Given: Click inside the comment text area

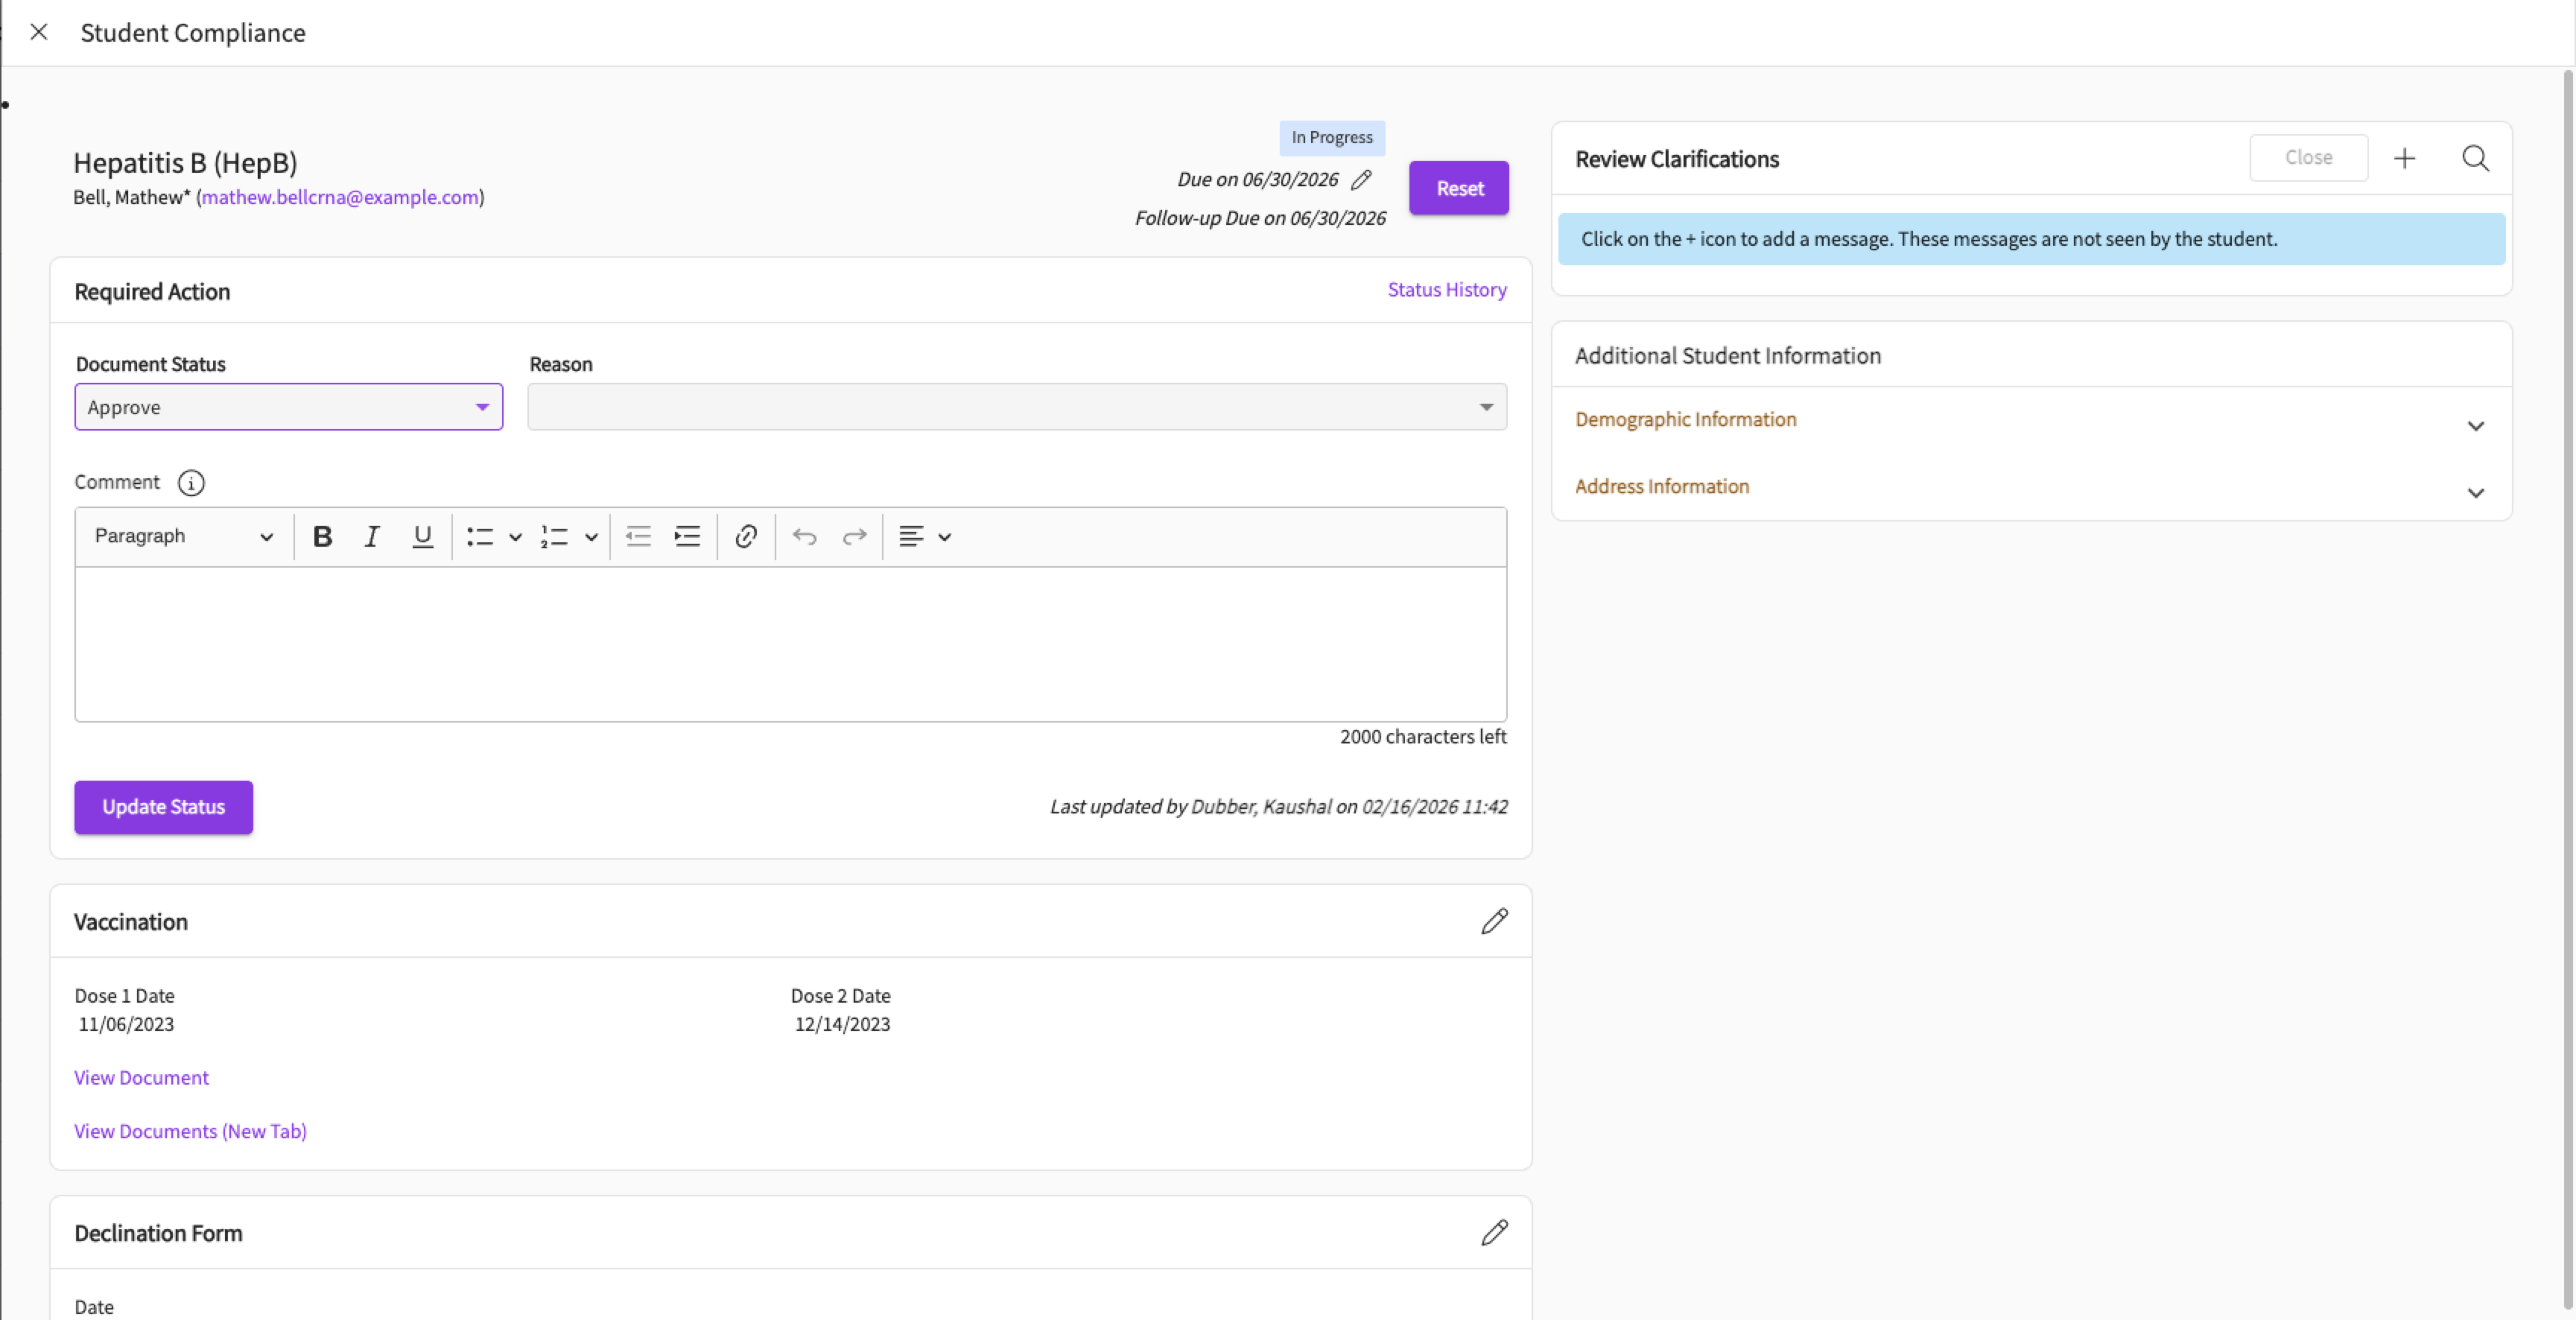Looking at the screenshot, I should pyautogui.click(x=790, y=644).
